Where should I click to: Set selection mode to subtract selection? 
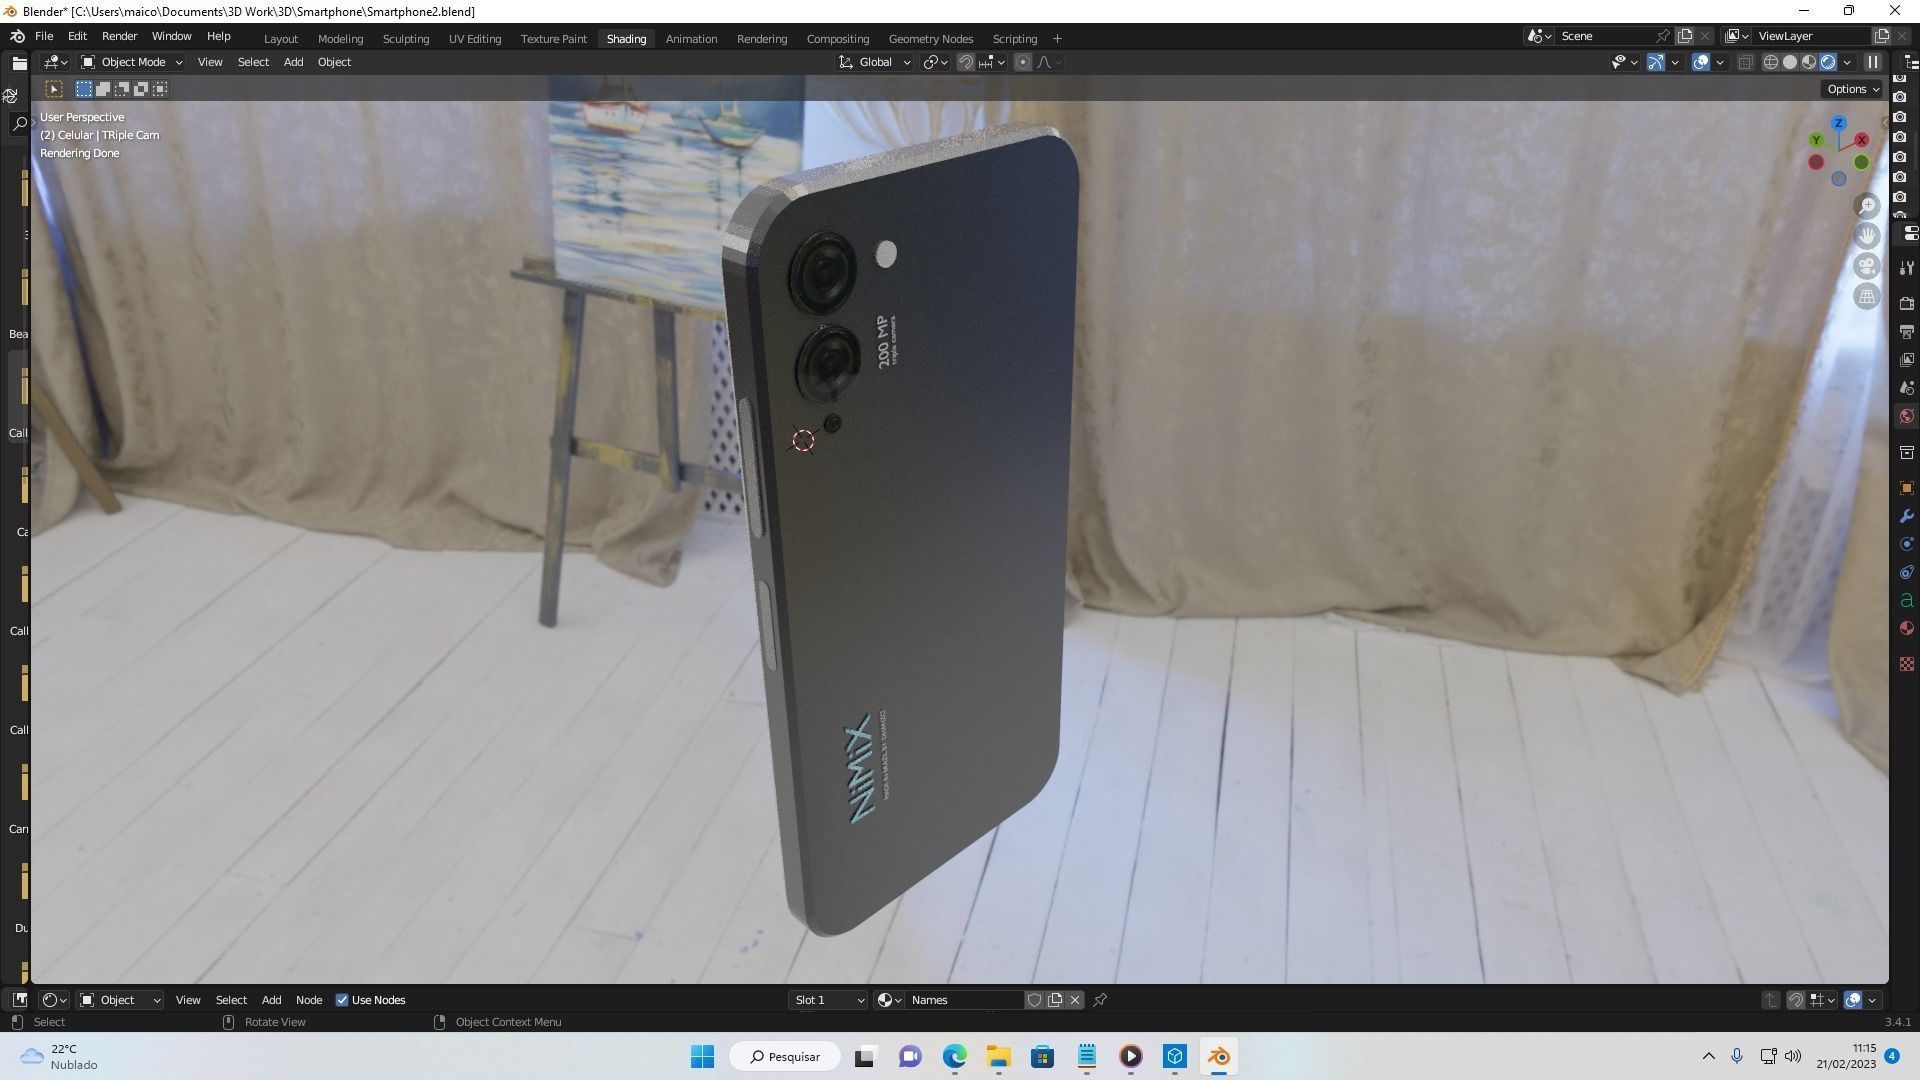tap(122, 89)
